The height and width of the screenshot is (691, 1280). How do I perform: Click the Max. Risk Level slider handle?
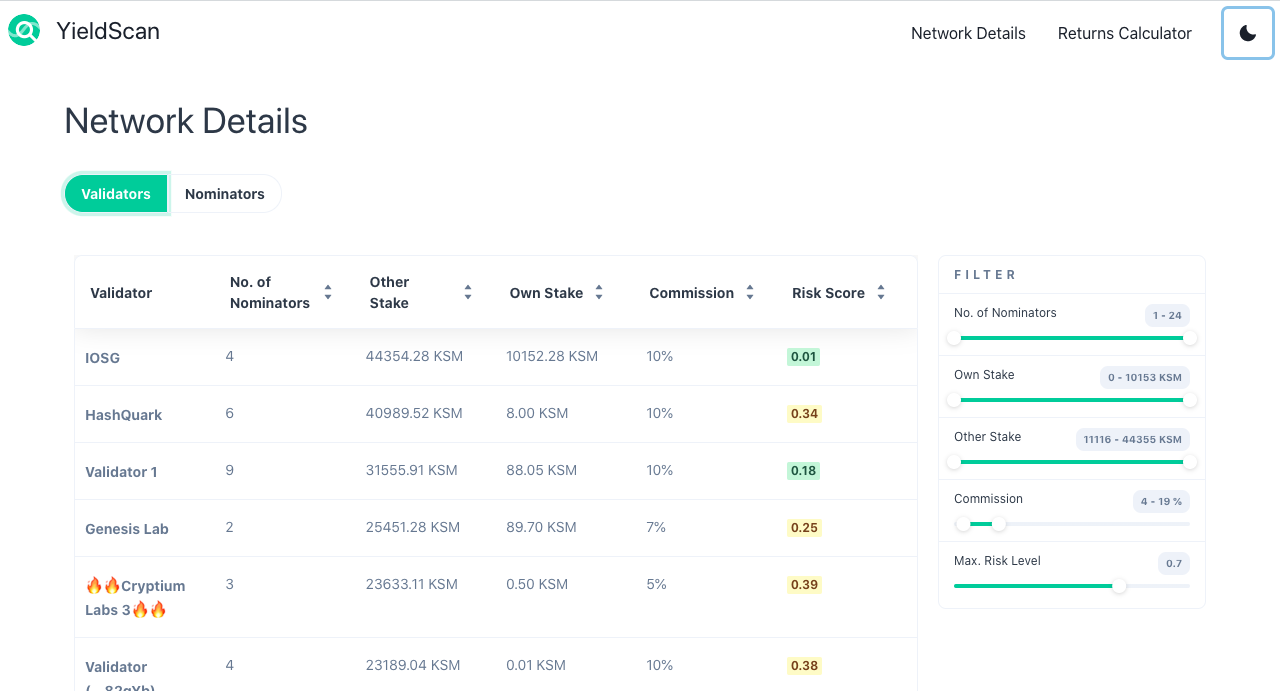coord(1119,586)
